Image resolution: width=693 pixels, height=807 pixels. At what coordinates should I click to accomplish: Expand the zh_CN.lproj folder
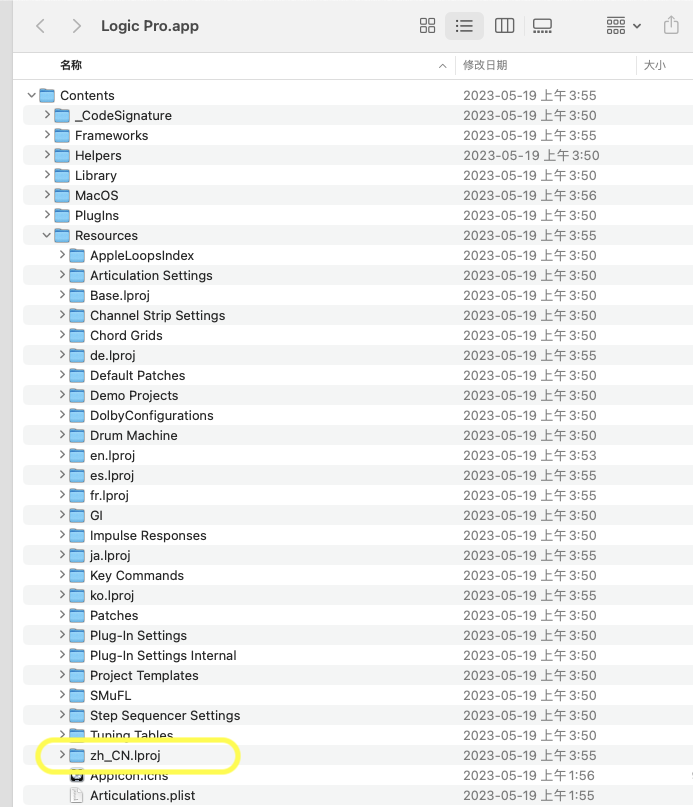(x=62, y=755)
